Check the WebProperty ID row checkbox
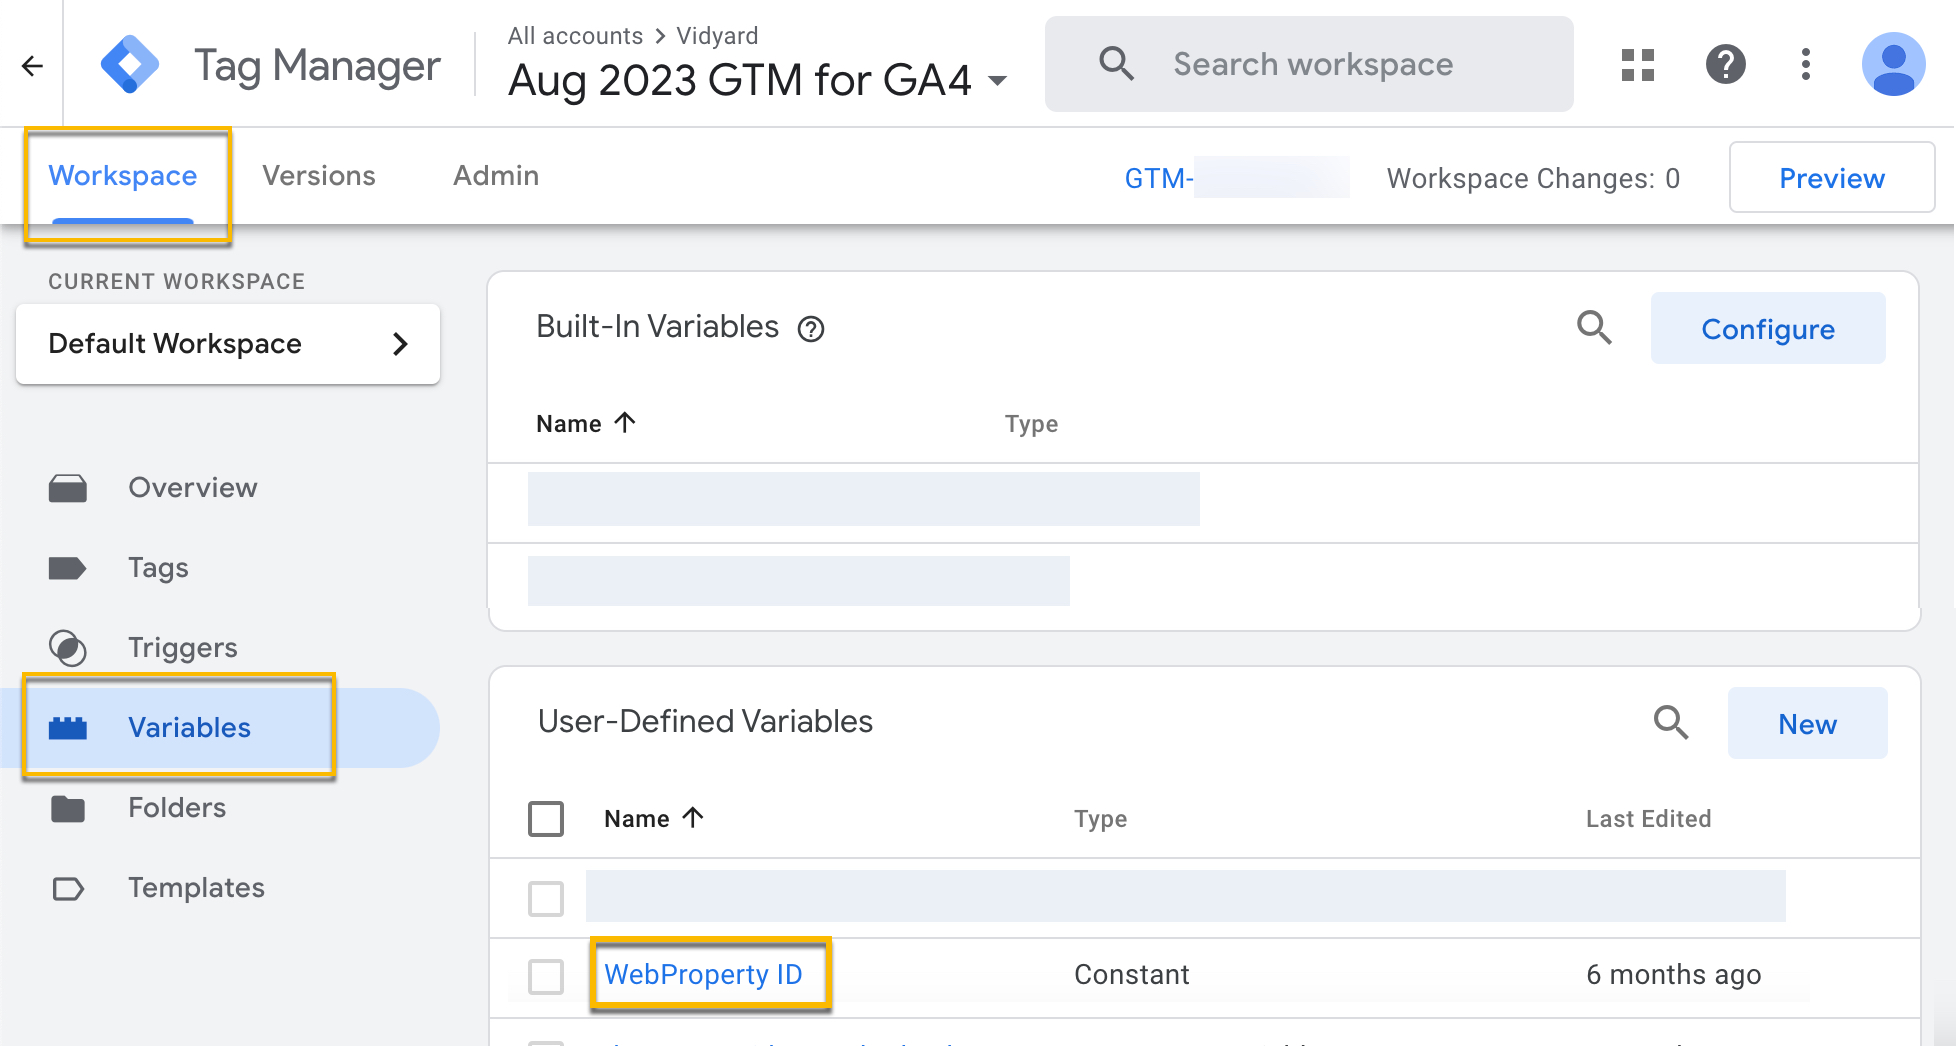 (x=546, y=976)
